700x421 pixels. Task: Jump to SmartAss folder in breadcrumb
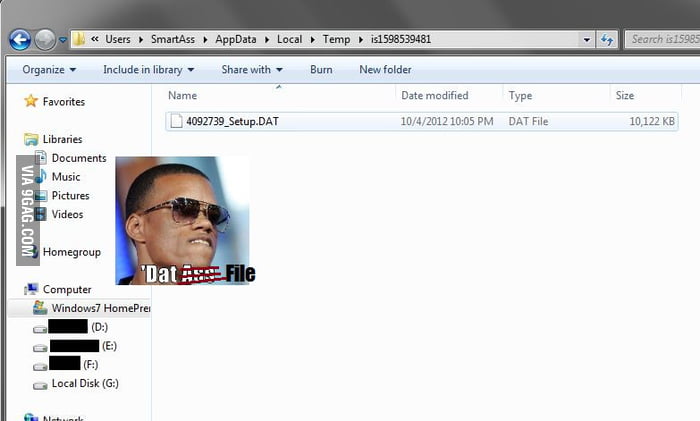click(173, 39)
